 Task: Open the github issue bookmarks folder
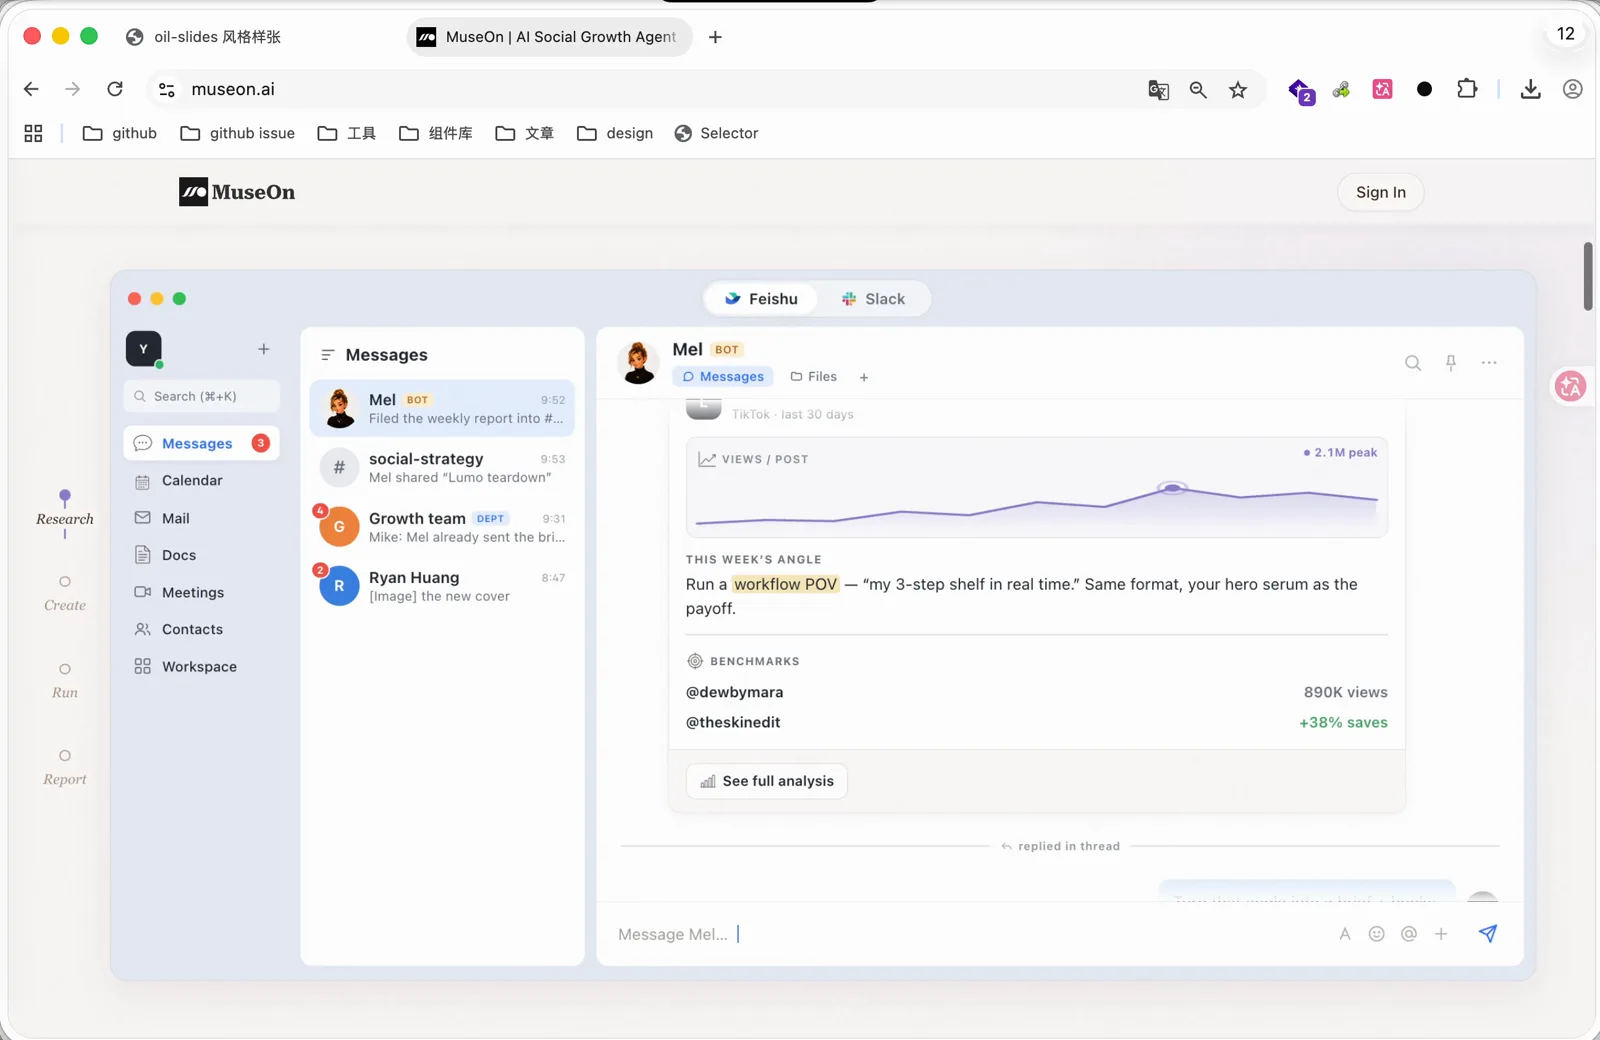pos(237,133)
